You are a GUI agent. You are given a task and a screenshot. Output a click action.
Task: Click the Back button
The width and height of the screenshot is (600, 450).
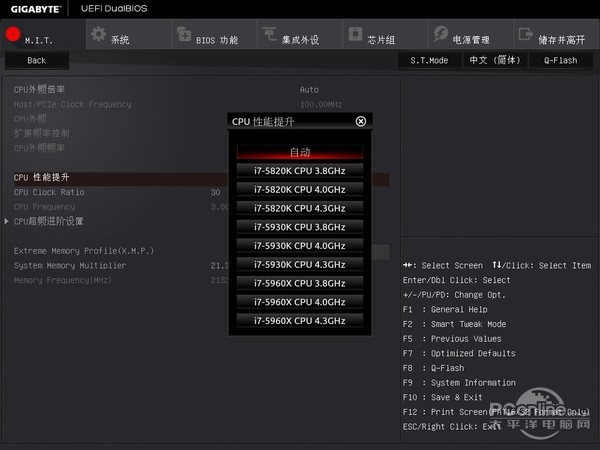(x=37, y=60)
